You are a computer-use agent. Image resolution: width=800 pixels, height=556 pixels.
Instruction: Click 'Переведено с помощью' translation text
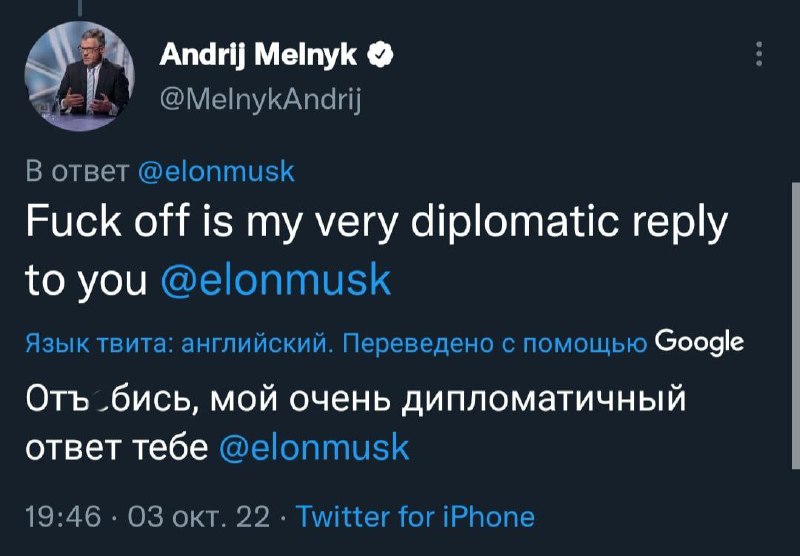pyautogui.click(x=494, y=344)
